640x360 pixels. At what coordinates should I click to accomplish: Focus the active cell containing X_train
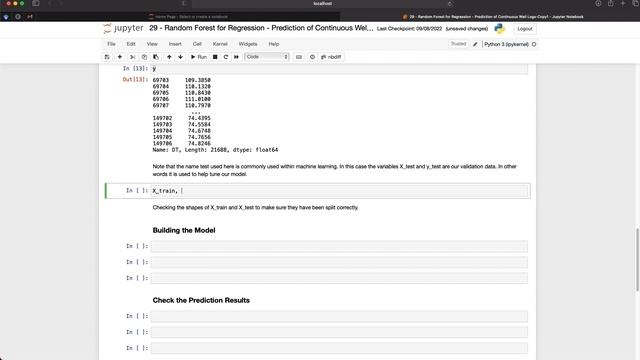point(339,191)
